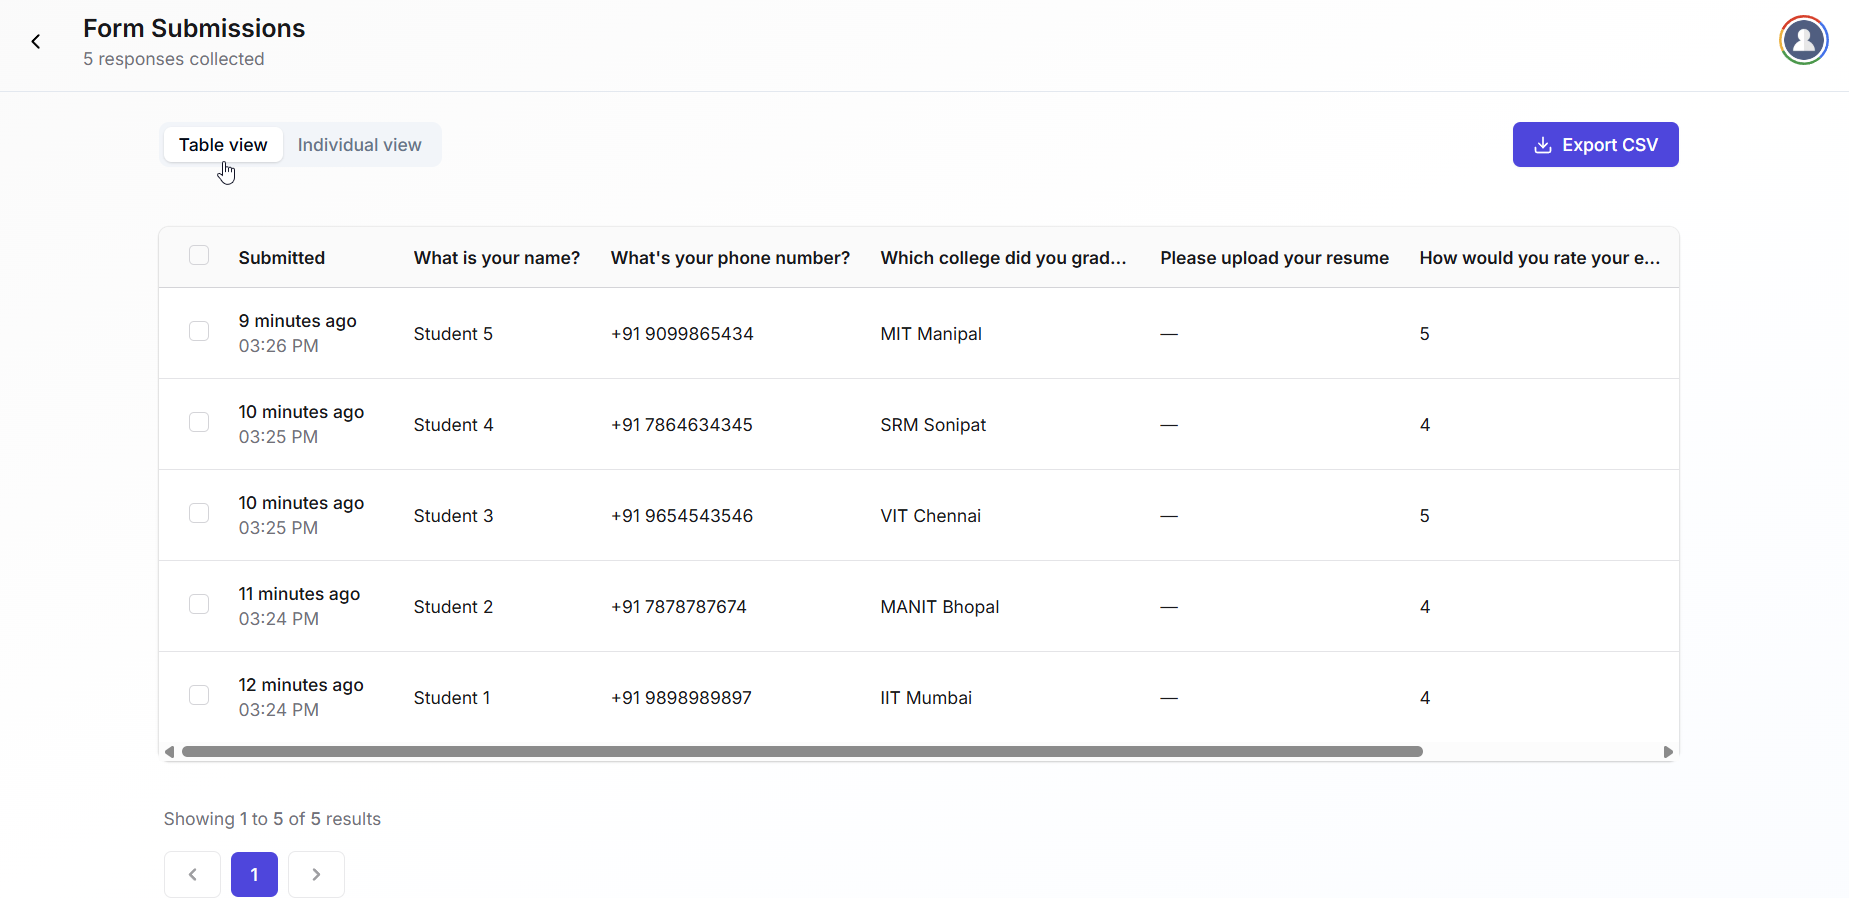This screenshot has height=898, width=1849.
Task: Tick the checkbox for Student 1
Action: coord(199,695)
